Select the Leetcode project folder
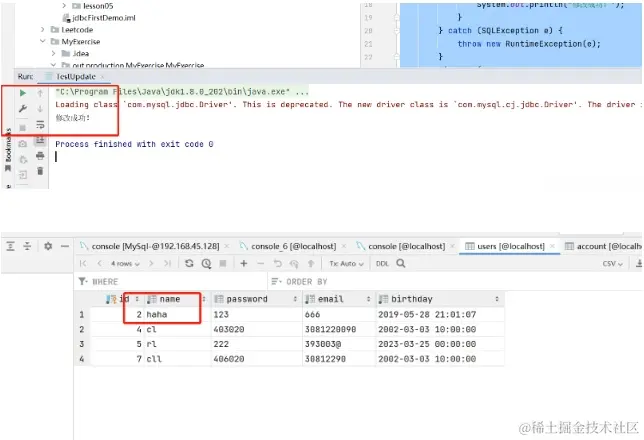This screenshot has height=440, width=644. point(72,30)
